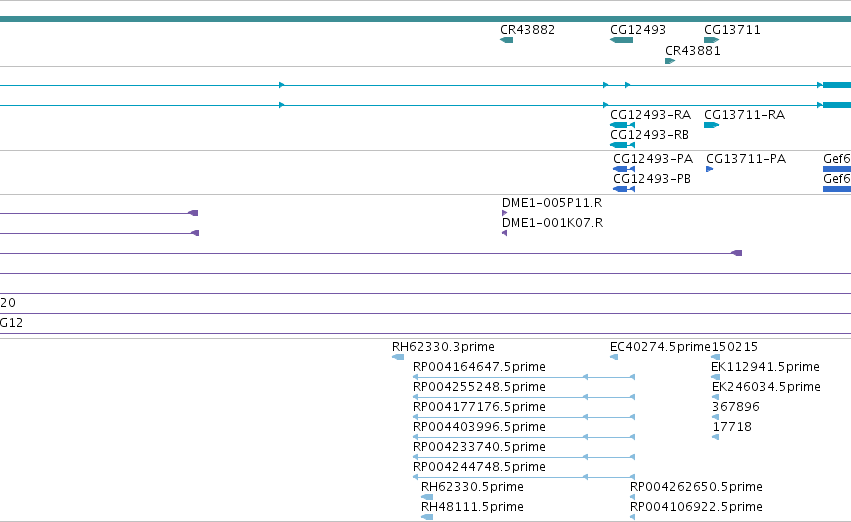Click the DME1-001K07.R purple arrow glyph
This screenshot has height=522, width=851.
[505, 233]
